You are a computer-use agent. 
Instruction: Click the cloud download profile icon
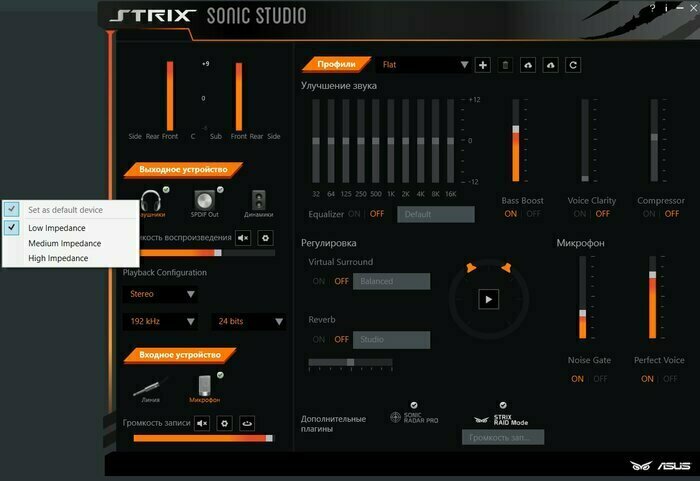click(x=550, y=65)
